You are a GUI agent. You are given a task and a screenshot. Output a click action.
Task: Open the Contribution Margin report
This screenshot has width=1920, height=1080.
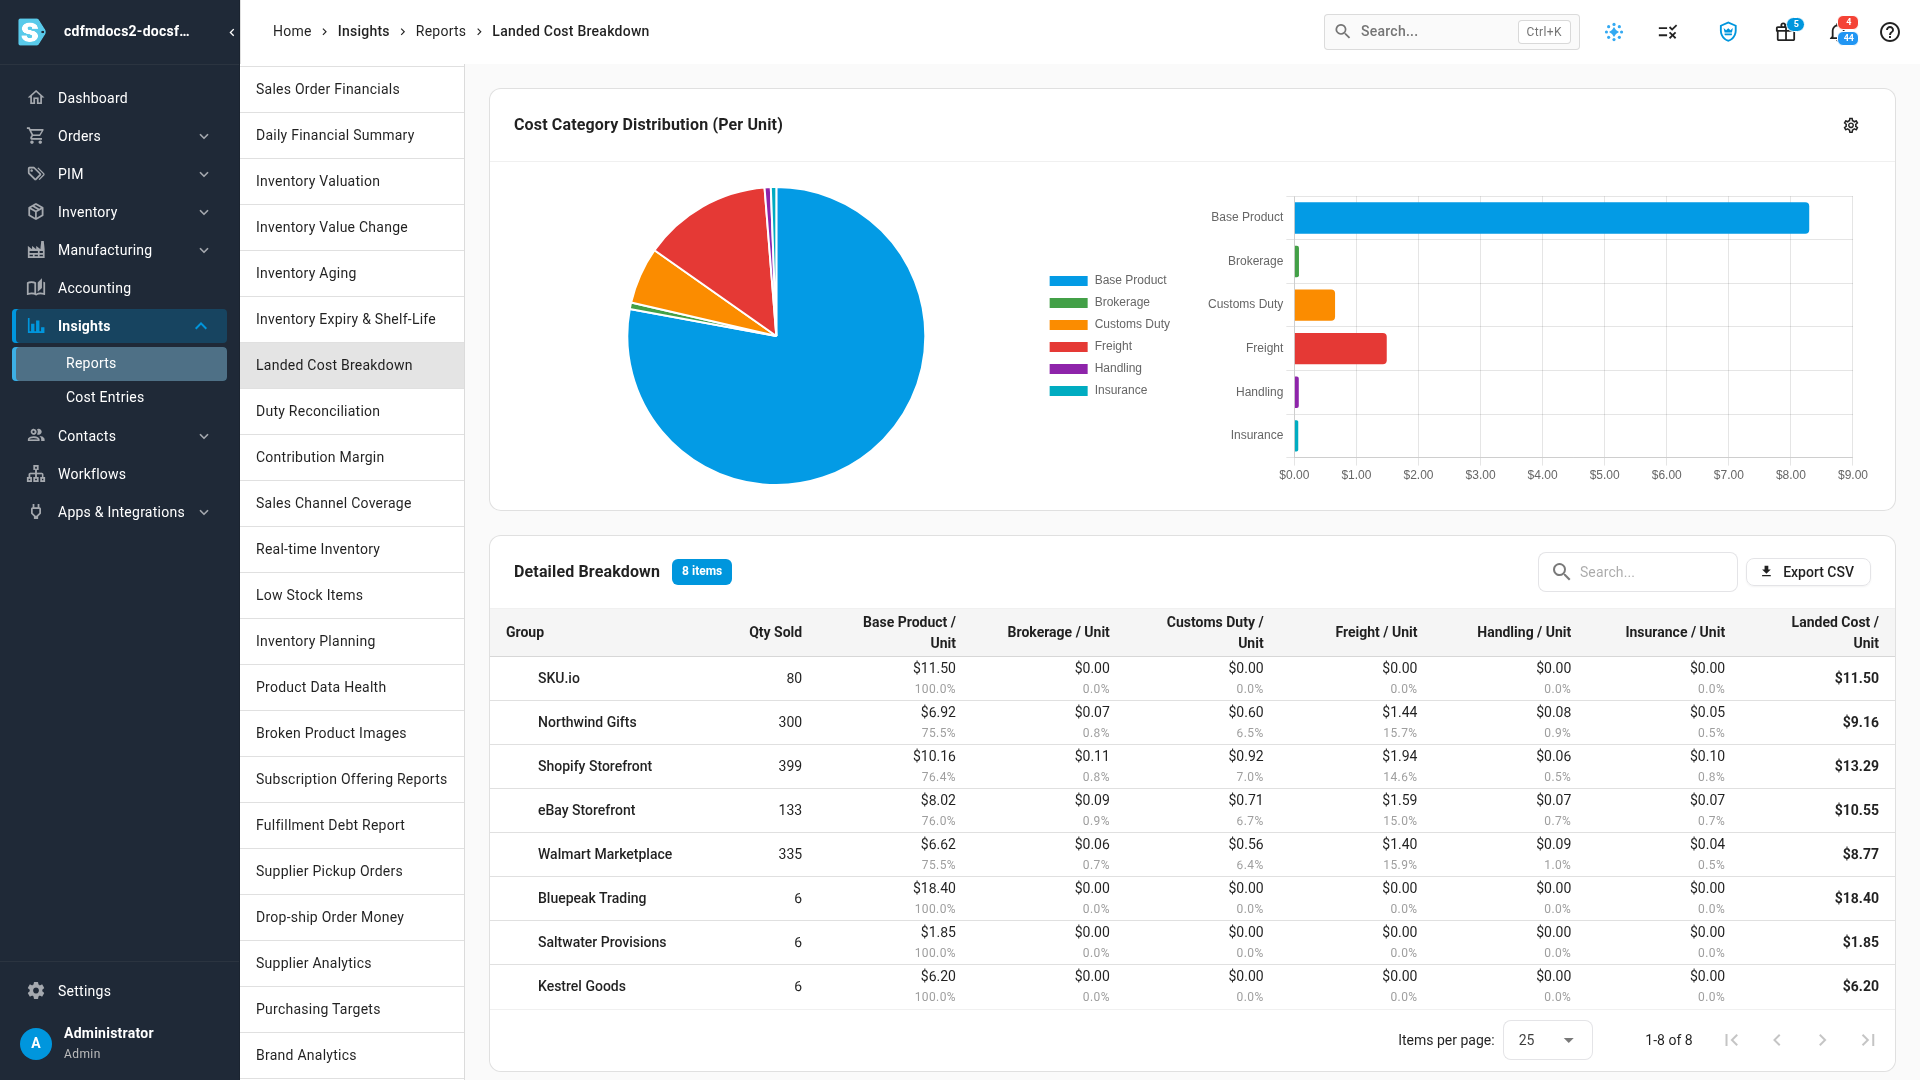[352, 457]
